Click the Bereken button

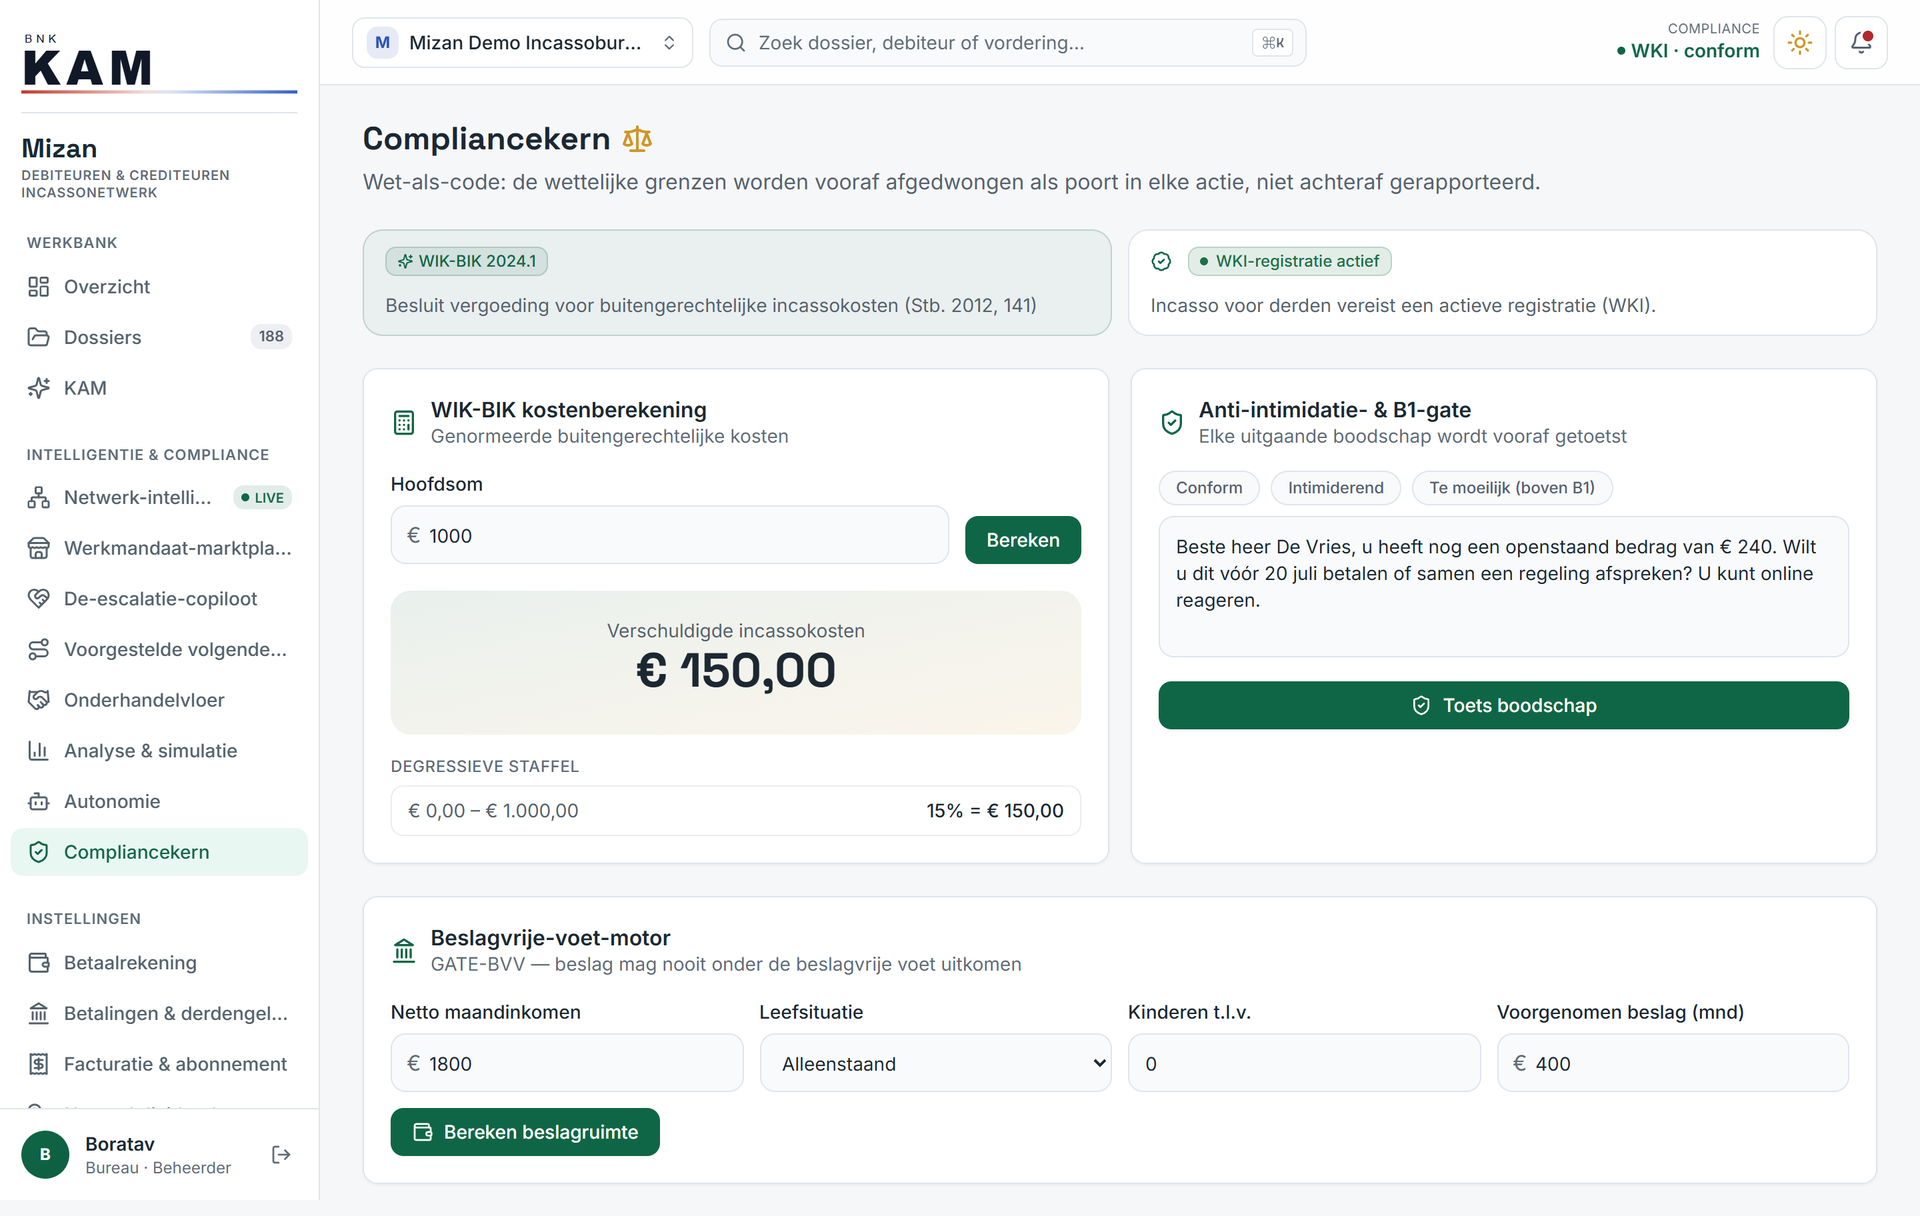[x=1023, y=540]
